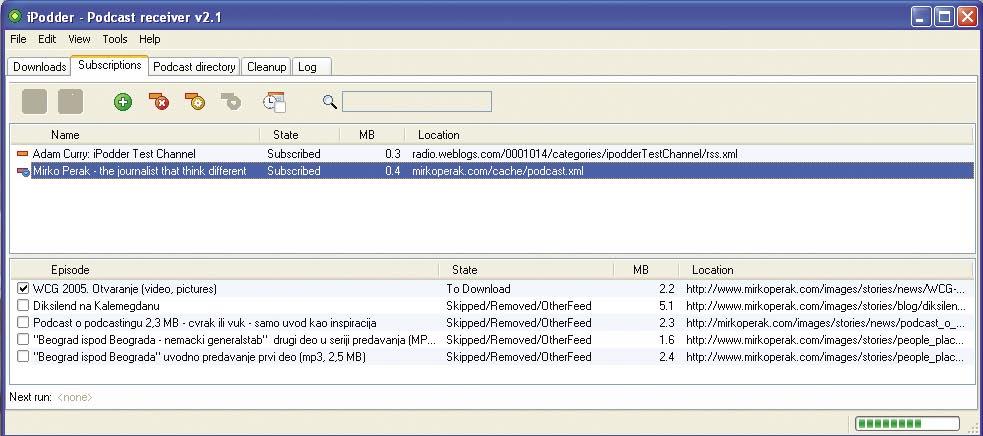Click the search text field in toolbar

(416, 102)
